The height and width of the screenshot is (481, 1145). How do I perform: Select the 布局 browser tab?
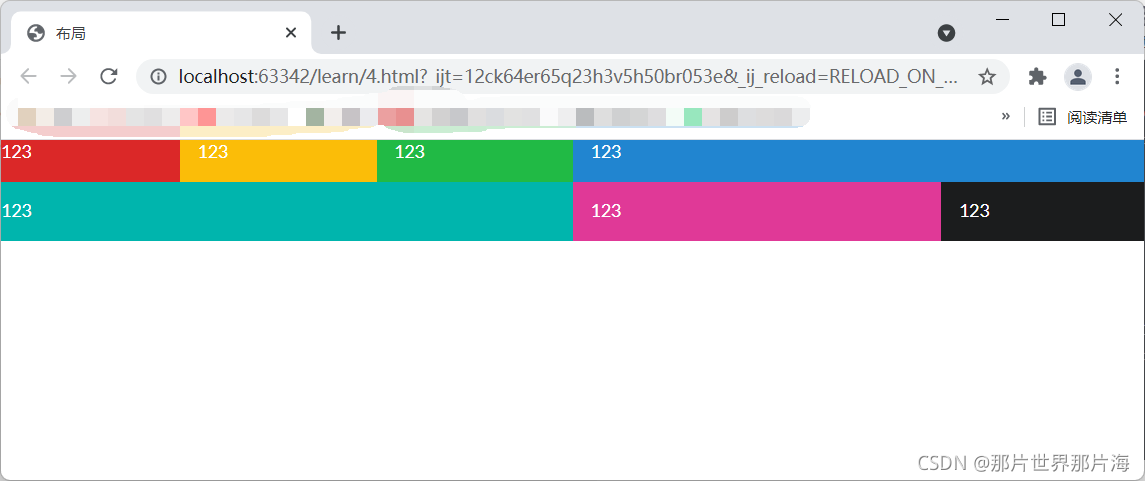pyautogui.click(x=161, y=33)
